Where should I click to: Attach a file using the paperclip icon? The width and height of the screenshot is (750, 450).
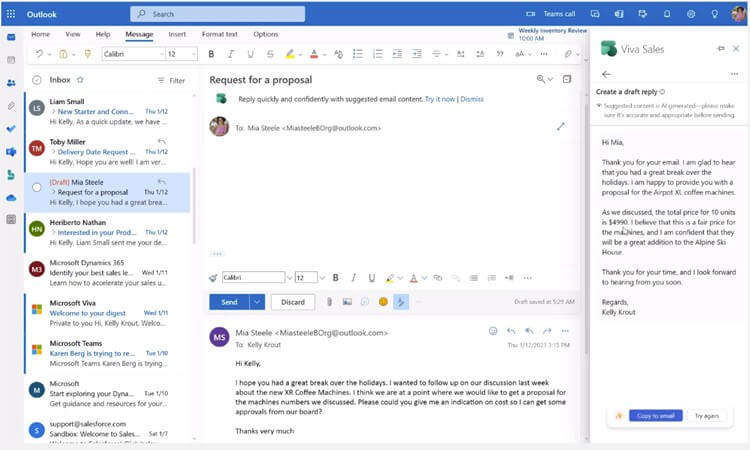tap(329, 302)
